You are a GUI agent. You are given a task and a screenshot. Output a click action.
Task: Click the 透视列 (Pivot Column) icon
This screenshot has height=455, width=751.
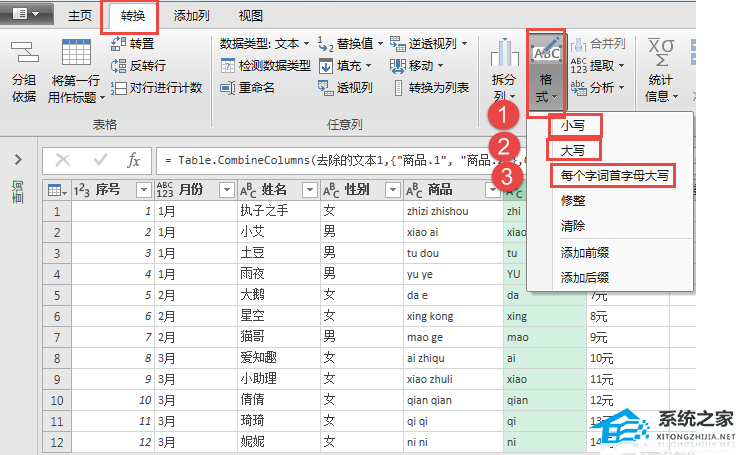[x=326, y=87]
